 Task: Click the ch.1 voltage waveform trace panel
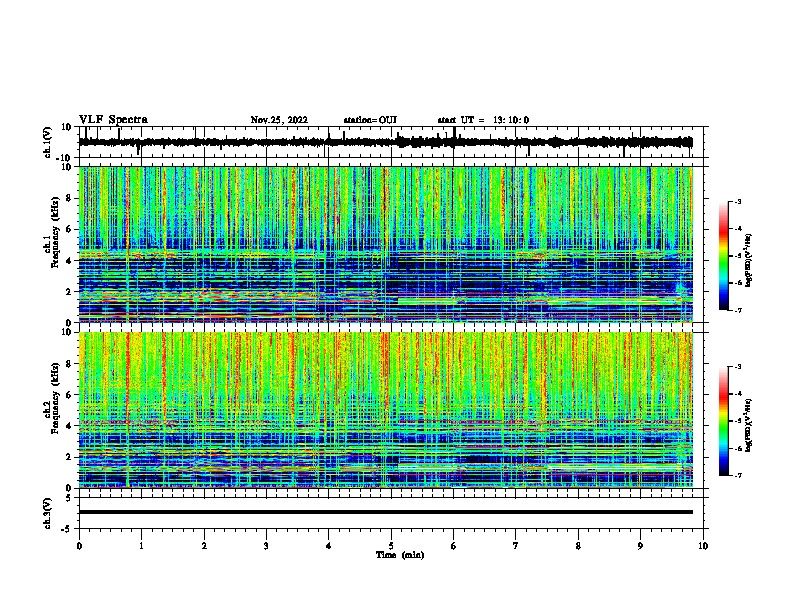pyautogui.click(x=391, y=142)
